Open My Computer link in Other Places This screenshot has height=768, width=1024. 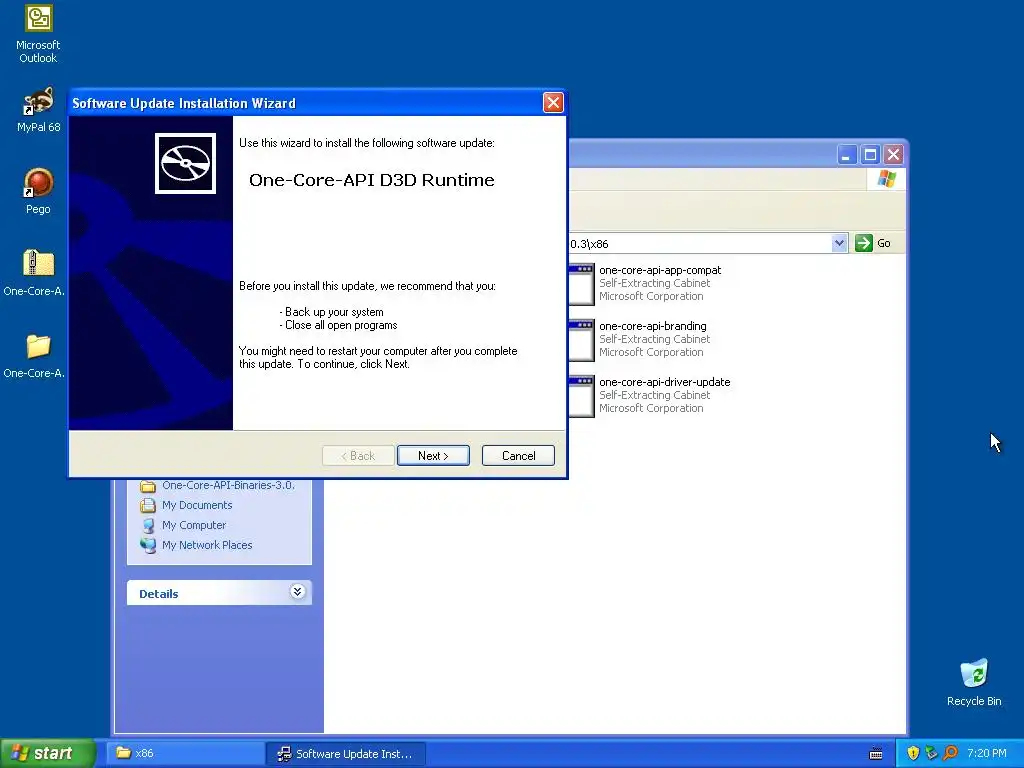193,525
